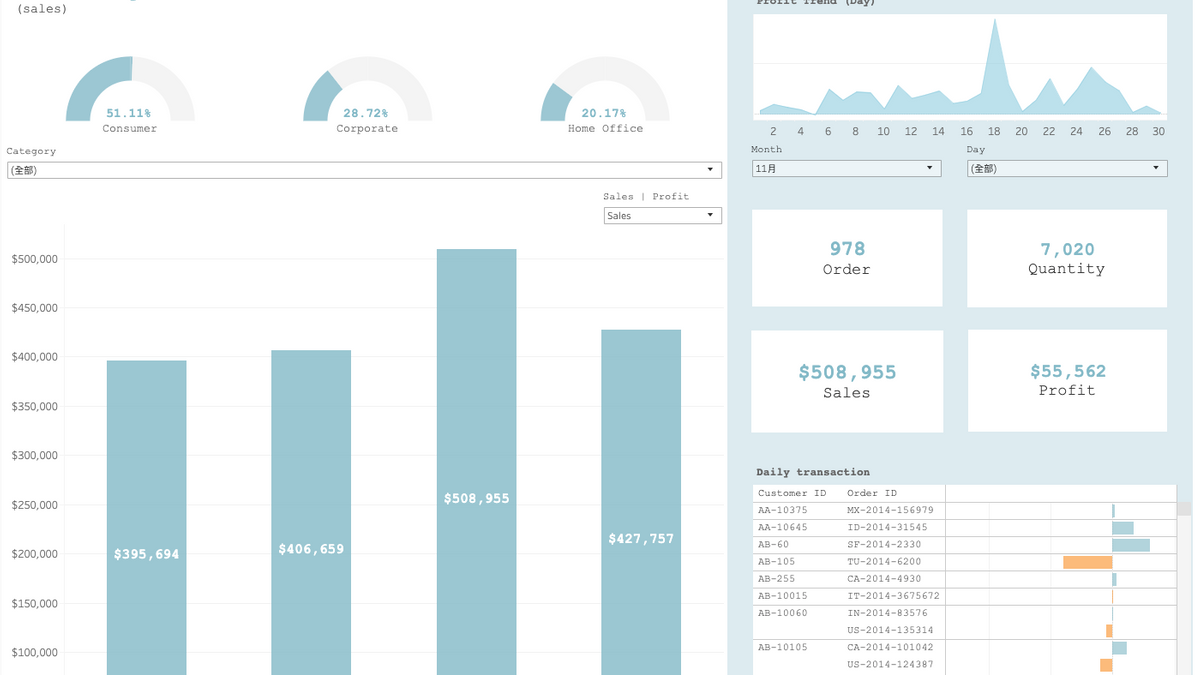The image size is (1200, 675).
Task: Click order ID SF-2014-2330
Action: pos(884,544)
